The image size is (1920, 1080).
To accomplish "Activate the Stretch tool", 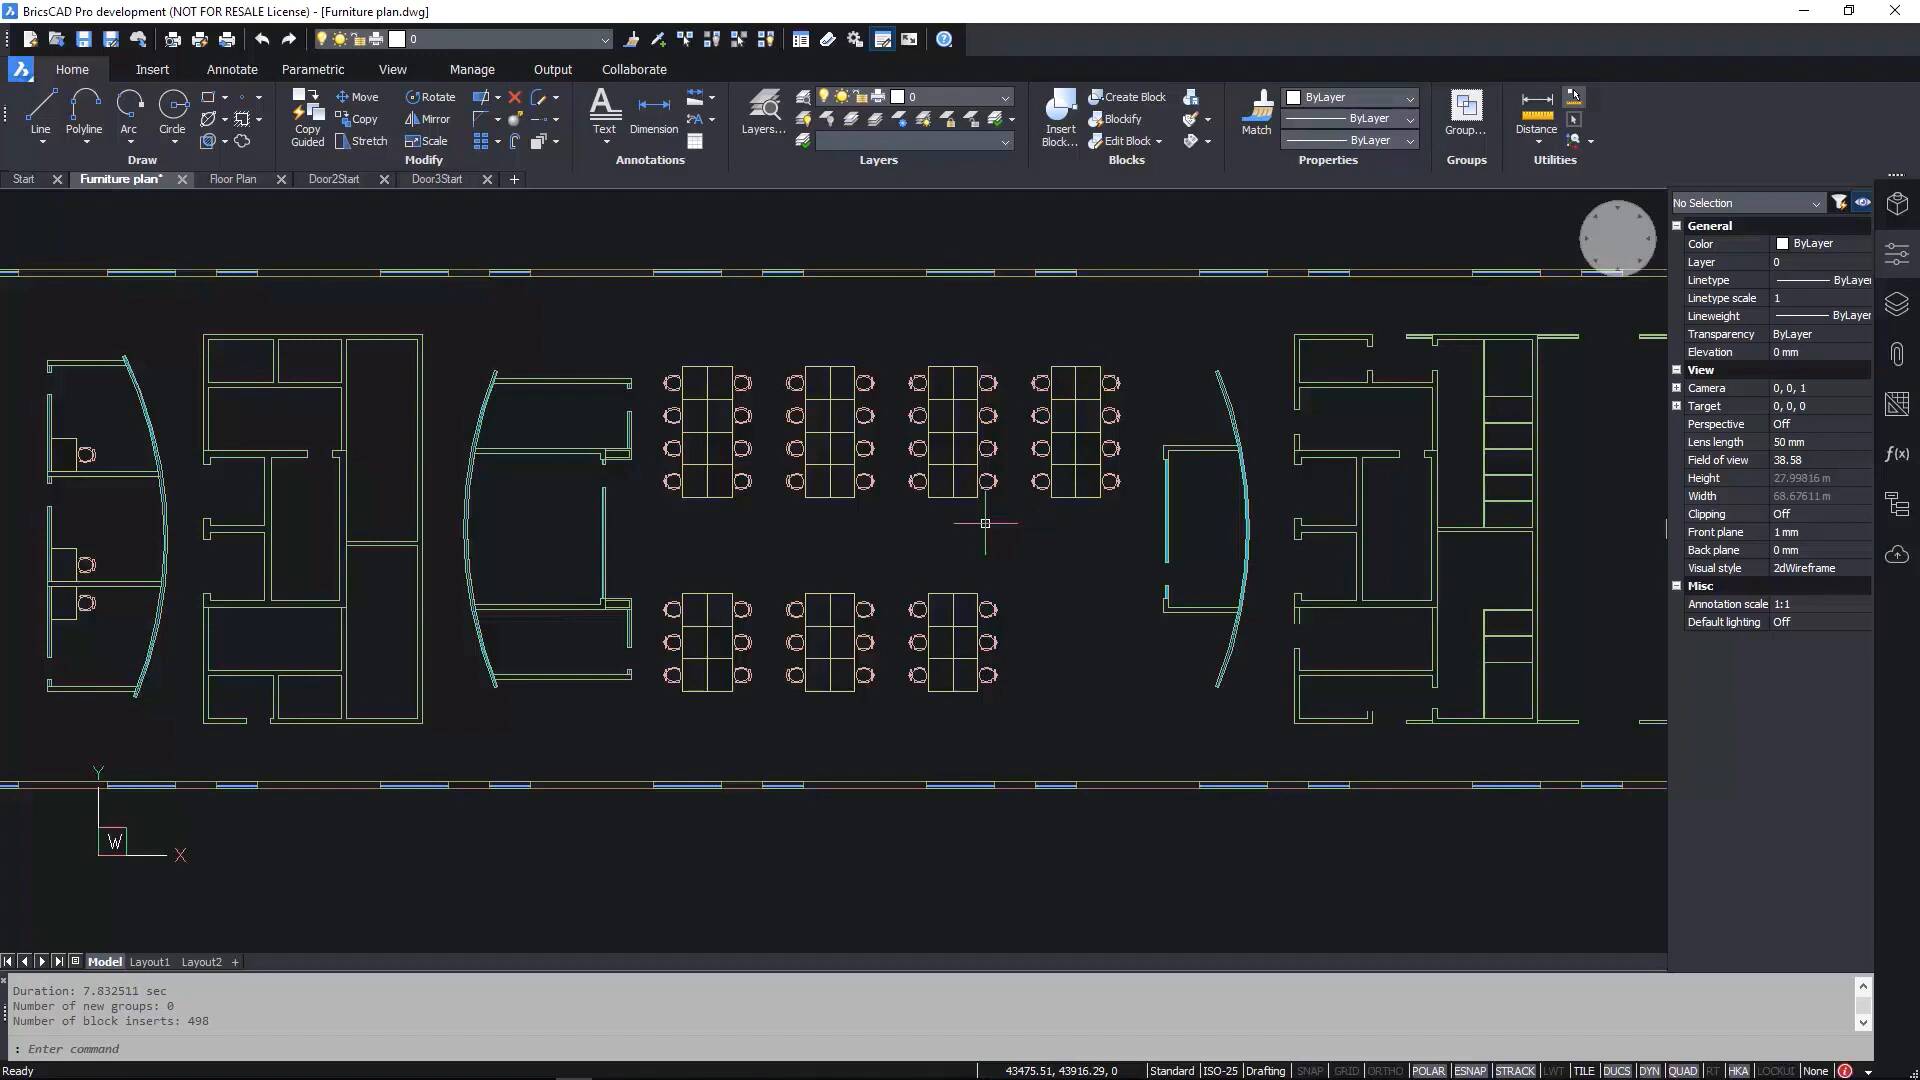I will point(361,141).
